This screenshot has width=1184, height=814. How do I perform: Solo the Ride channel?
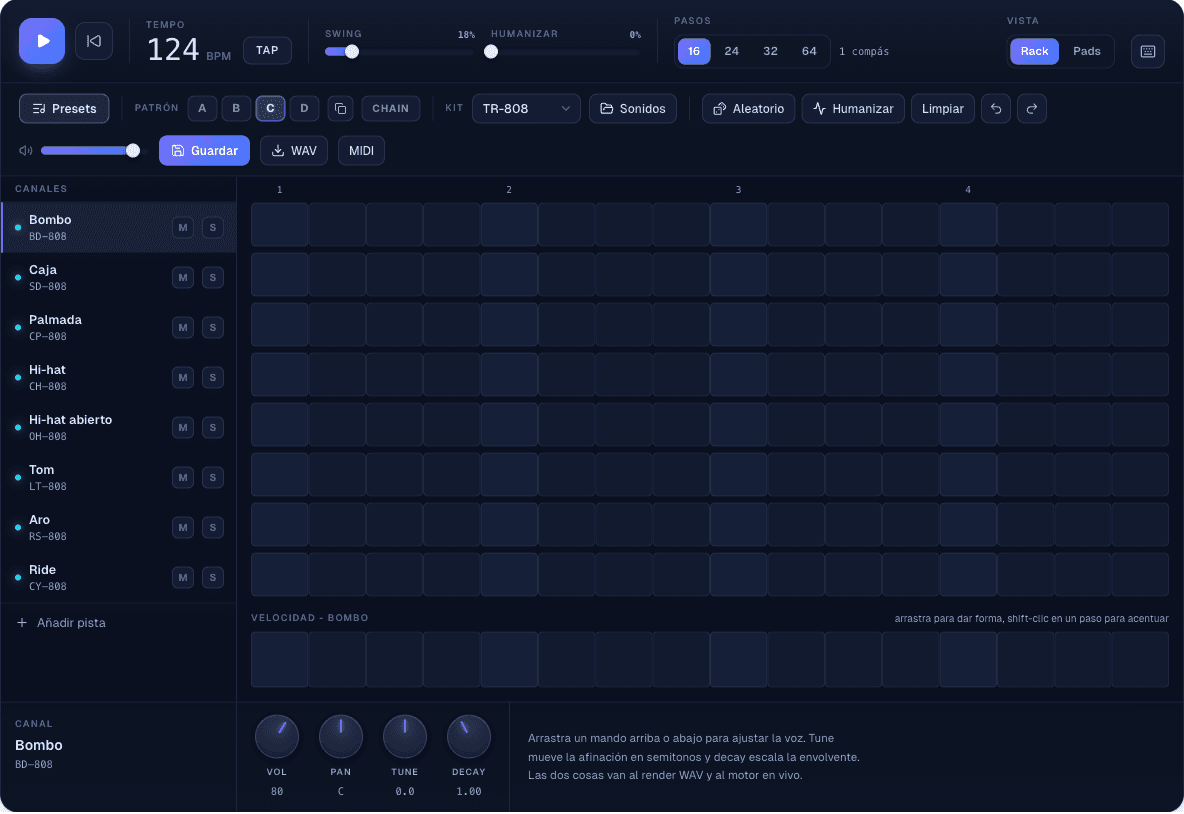213,578
